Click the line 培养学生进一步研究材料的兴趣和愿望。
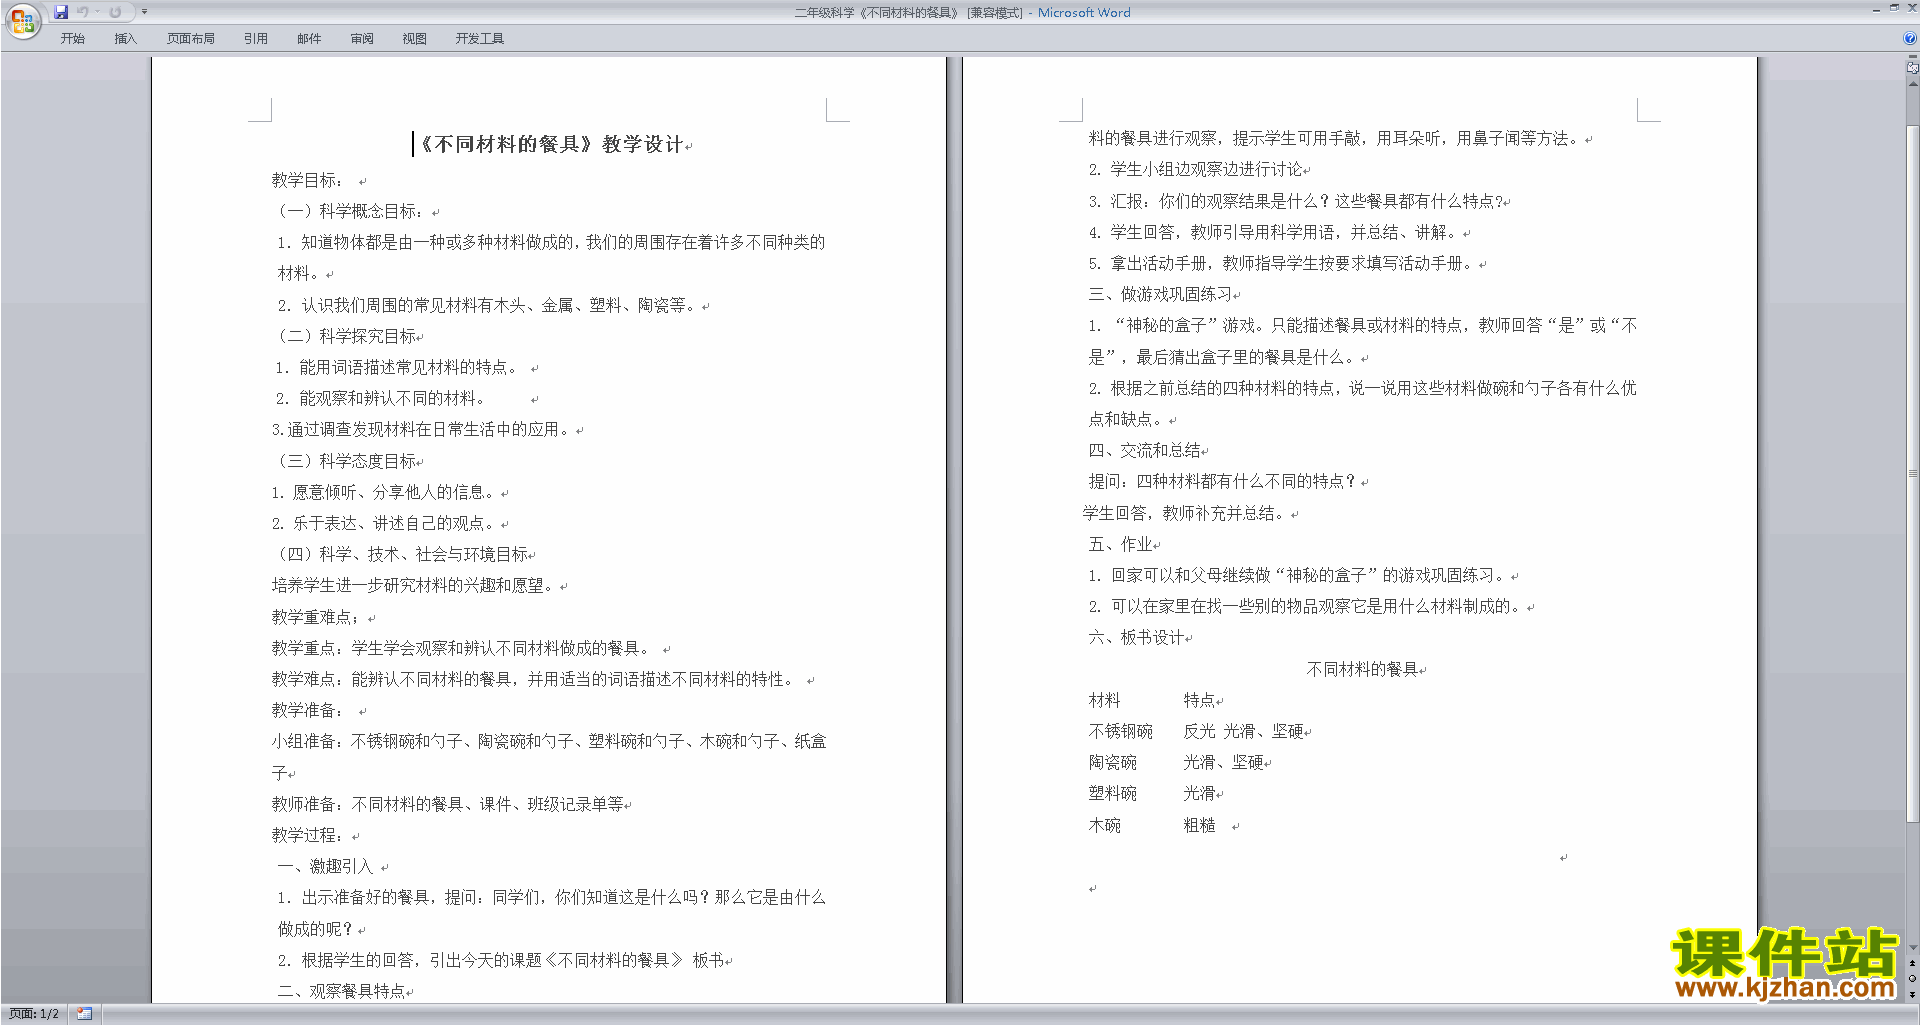The height and width of the screenshot is (1025, 1920). pos(414,585)
